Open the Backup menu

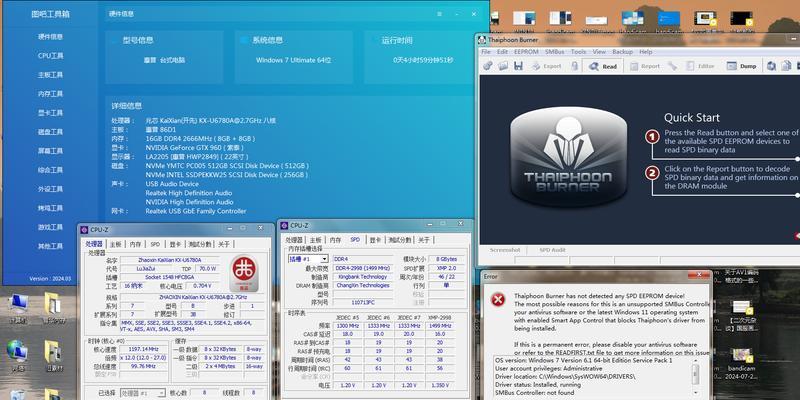(622, 52)
